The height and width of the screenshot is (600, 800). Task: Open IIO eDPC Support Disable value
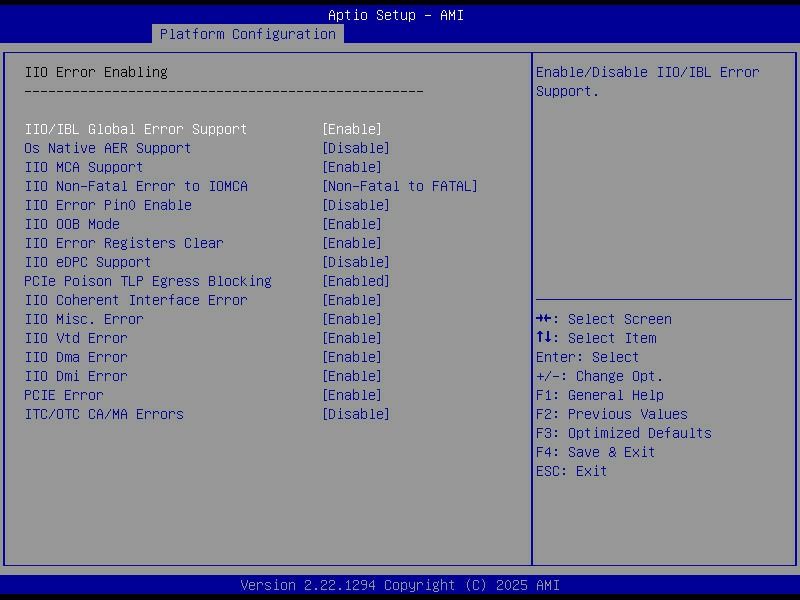[356, 262]
